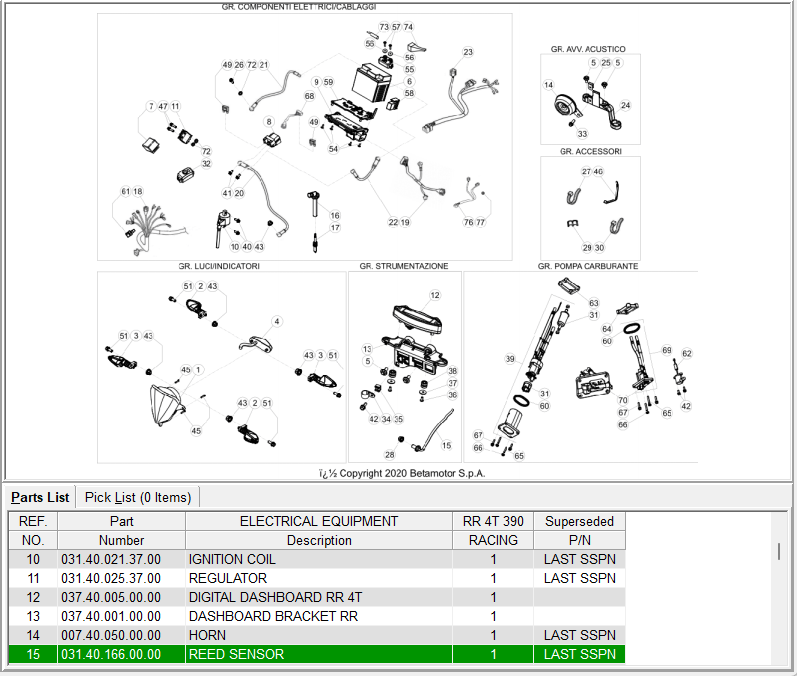Select callout 23 on the wiring harness

click(468, 52)
